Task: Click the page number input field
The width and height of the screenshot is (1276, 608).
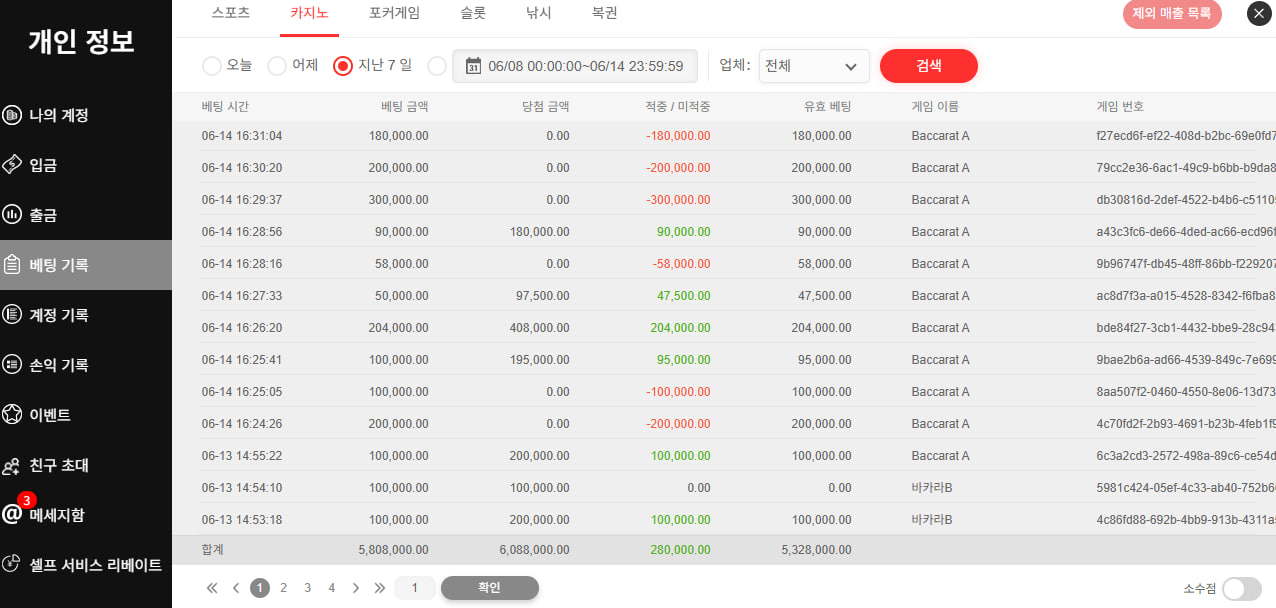Action: click(414, 588)
